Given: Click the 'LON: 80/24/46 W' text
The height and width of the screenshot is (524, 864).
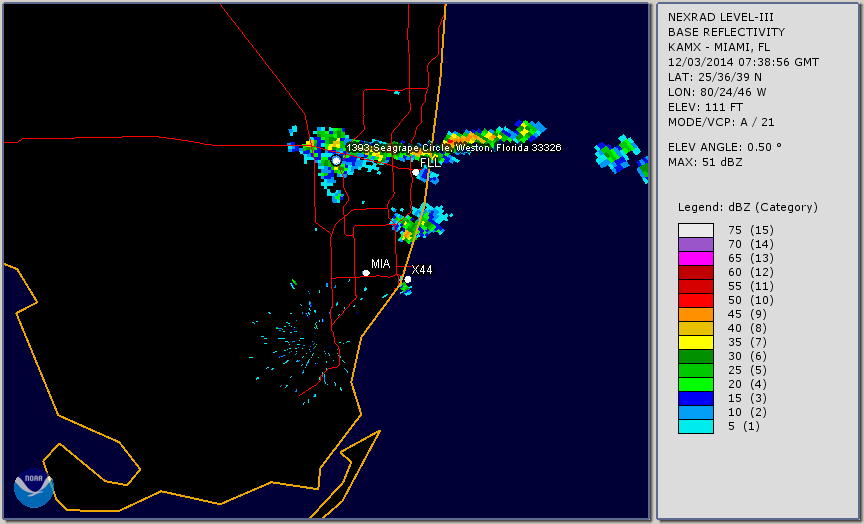Looking at the screenshot, I should click(x=717, y=92).
